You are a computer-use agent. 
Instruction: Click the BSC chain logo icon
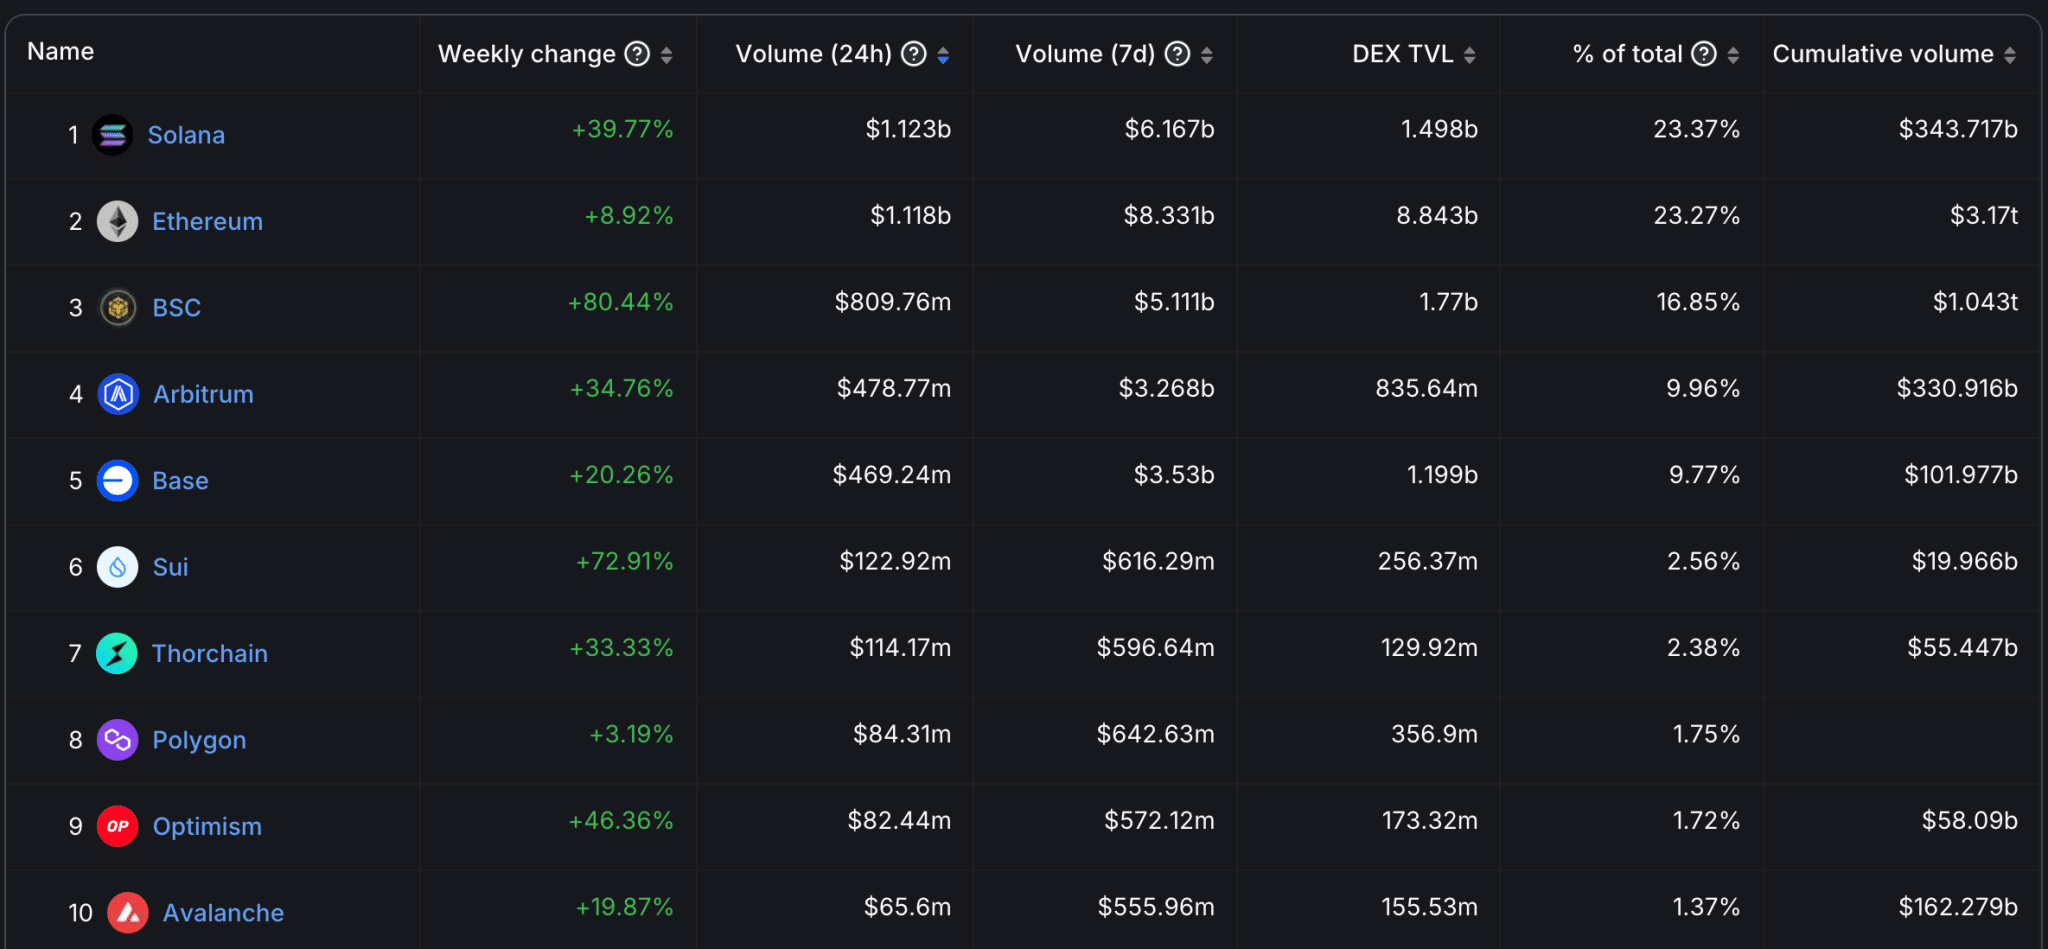tap(117, 308)
